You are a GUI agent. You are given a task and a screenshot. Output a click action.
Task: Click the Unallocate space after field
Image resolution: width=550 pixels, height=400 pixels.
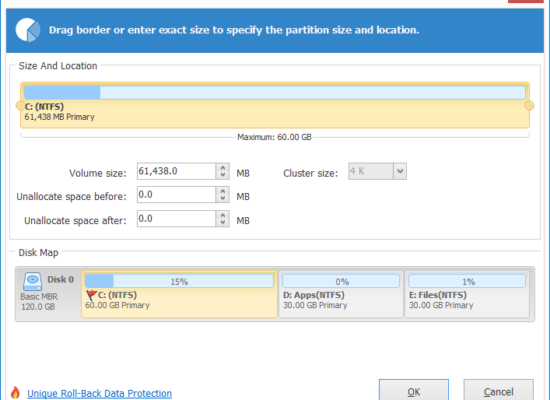tap(176, 219)
